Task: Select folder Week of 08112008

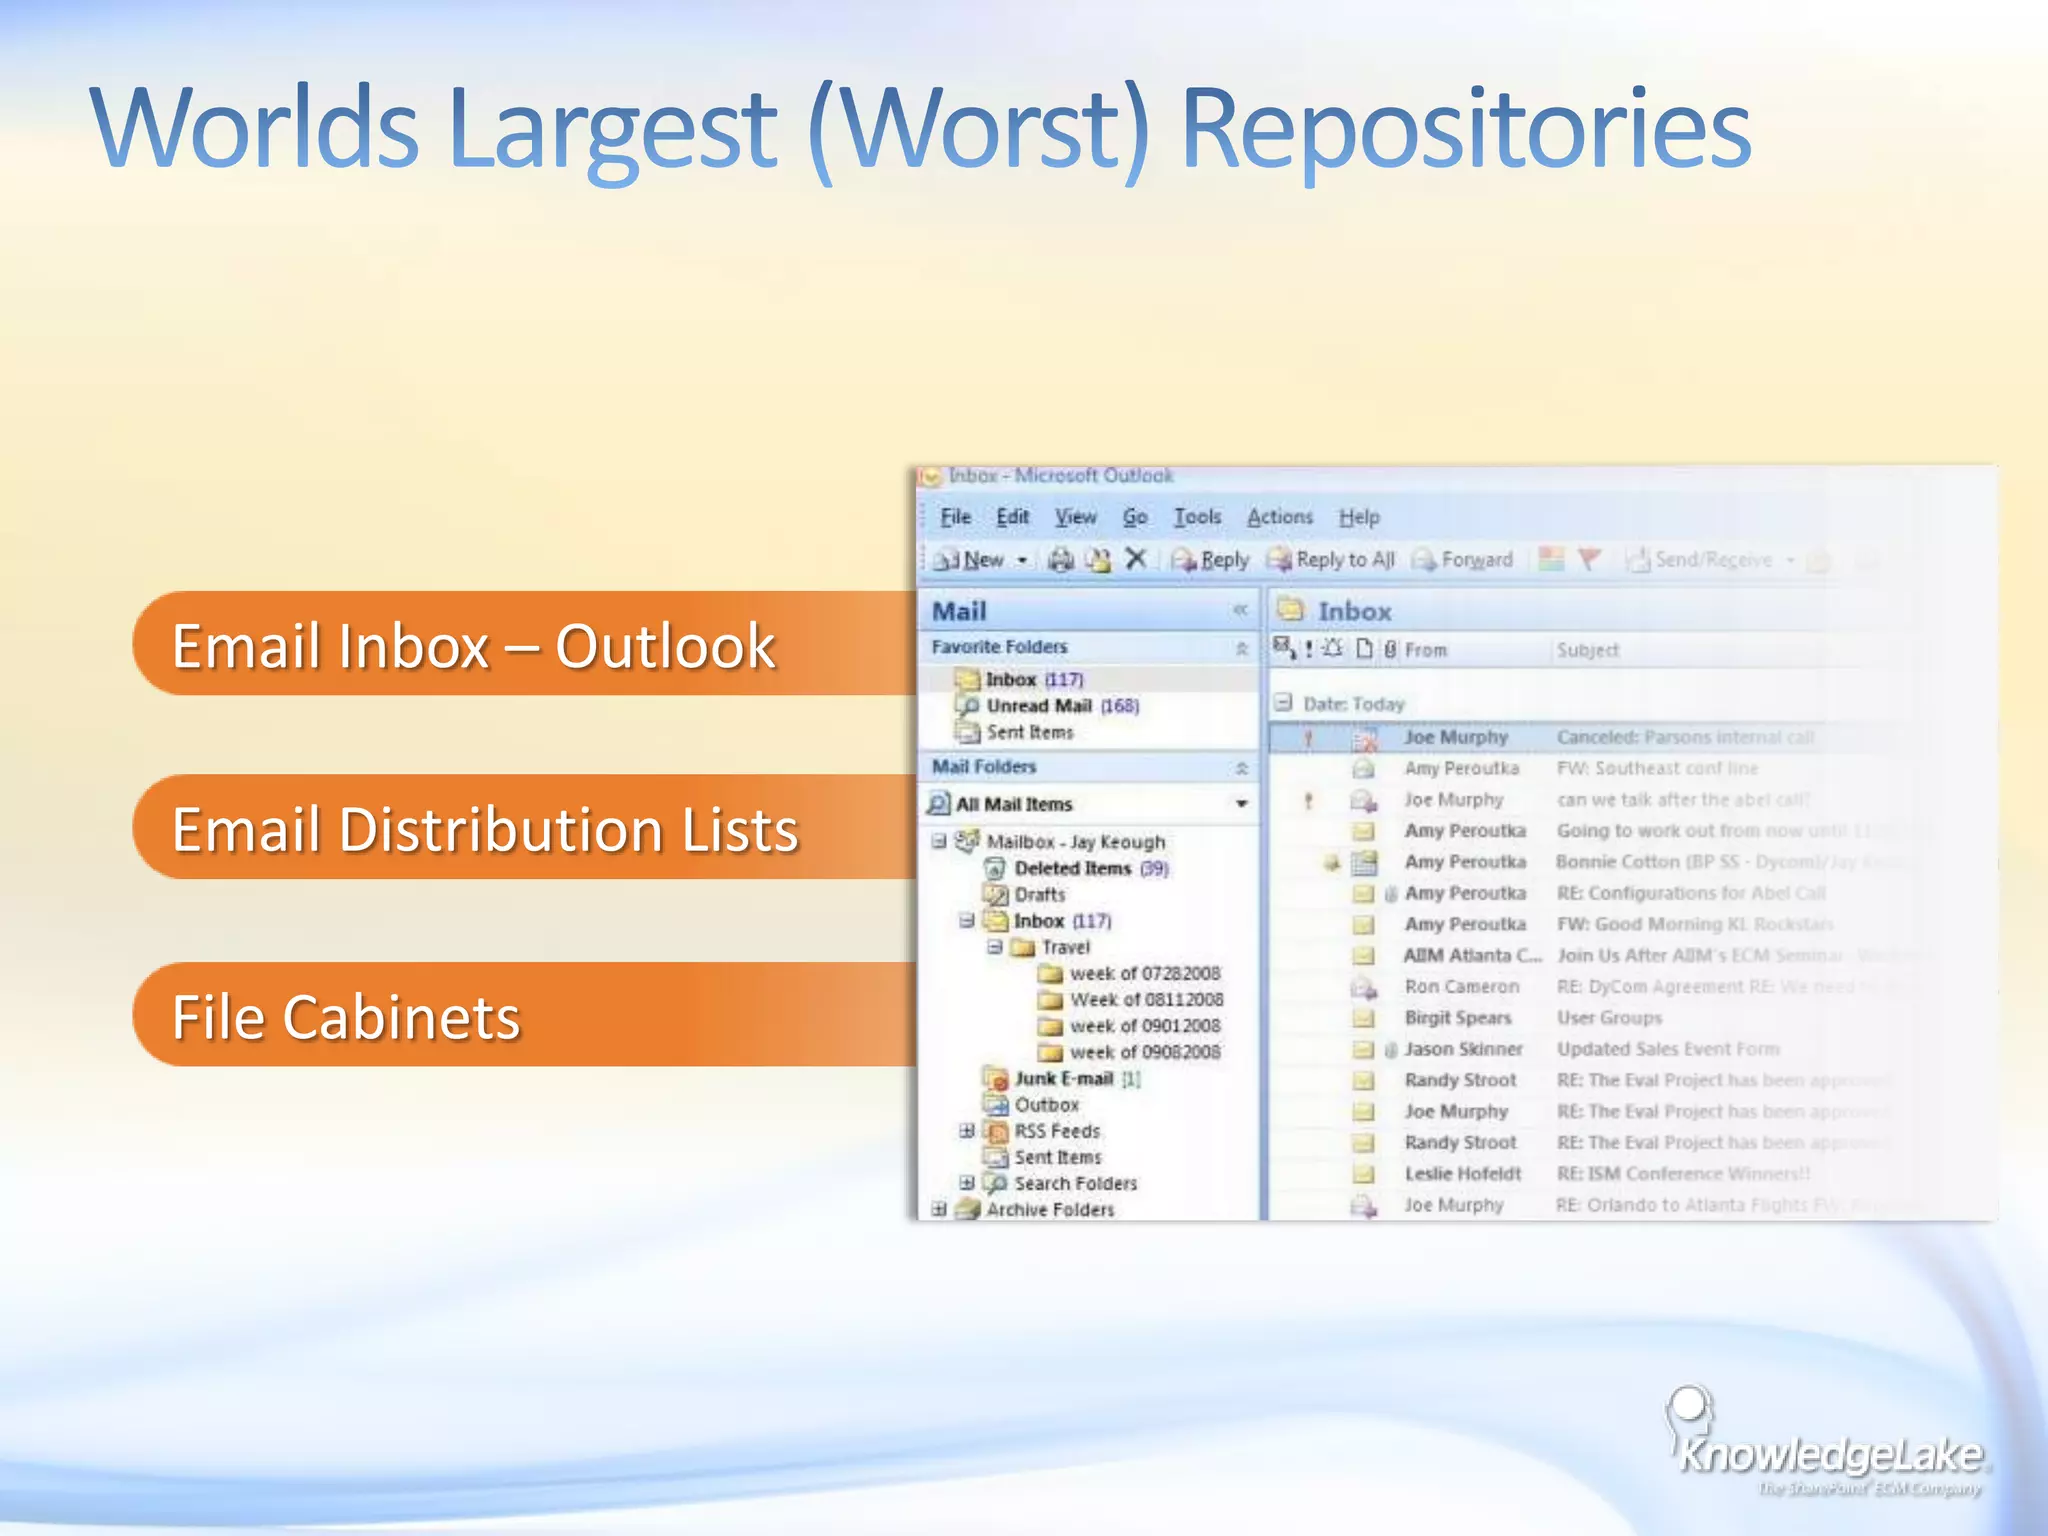Action: [1130, 999]
